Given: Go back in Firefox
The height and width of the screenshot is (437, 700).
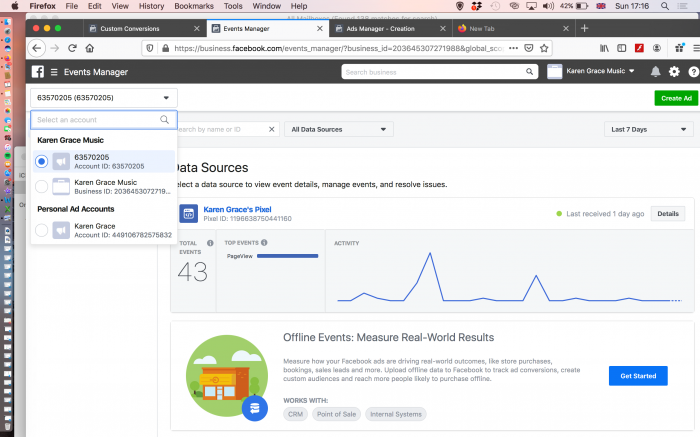Looking at the screenshot, I should (37, 48).
